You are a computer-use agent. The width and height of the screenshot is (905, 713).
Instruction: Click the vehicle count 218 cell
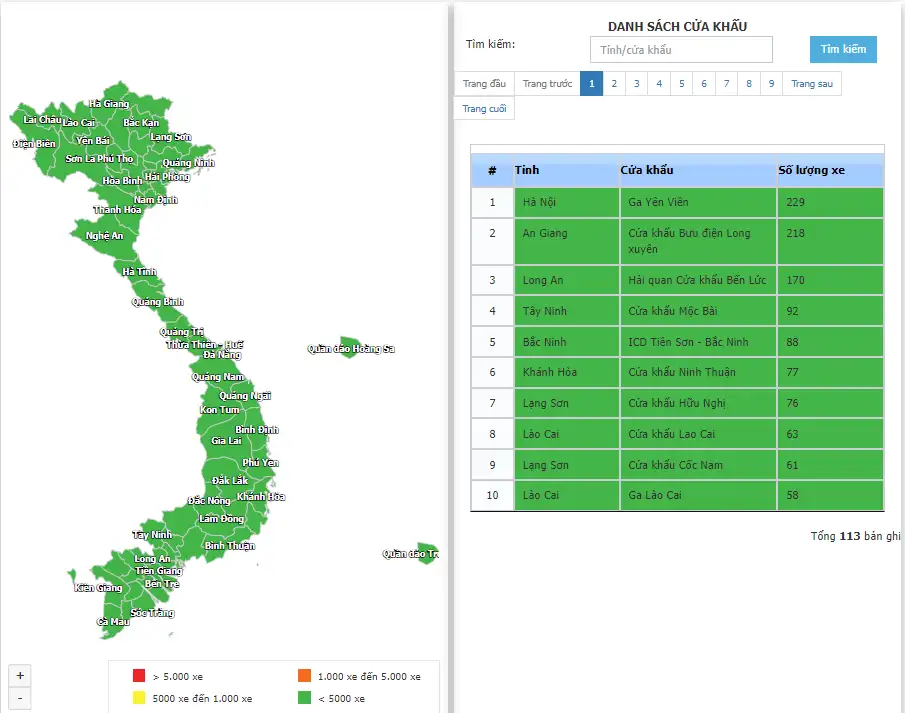point(830,241)
